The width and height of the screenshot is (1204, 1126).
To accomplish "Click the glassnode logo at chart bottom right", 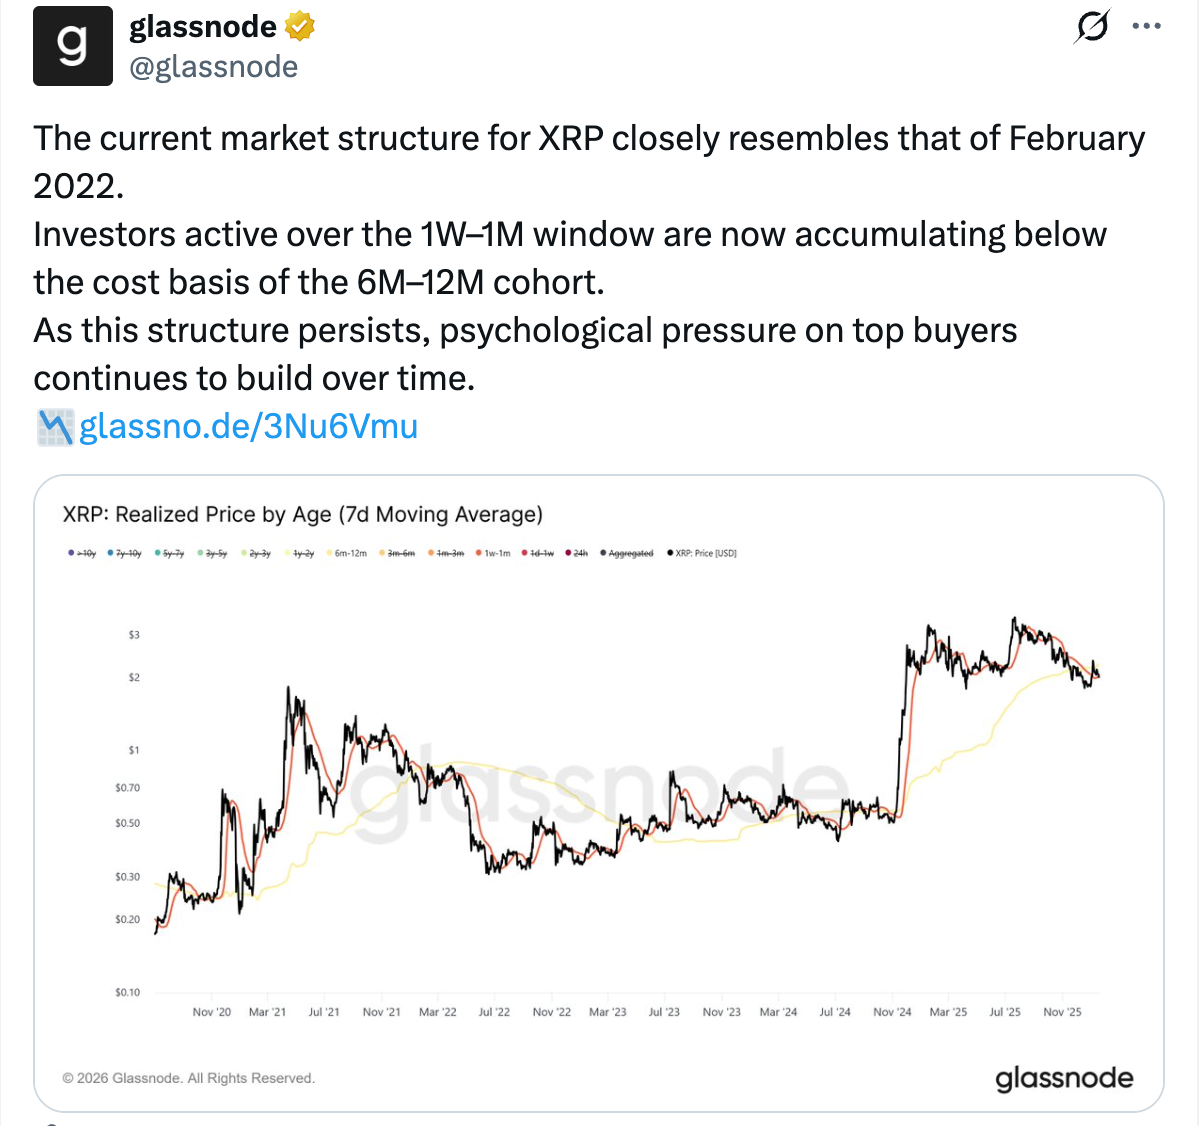I will pyautogui.click(x=1063, y=1078).
